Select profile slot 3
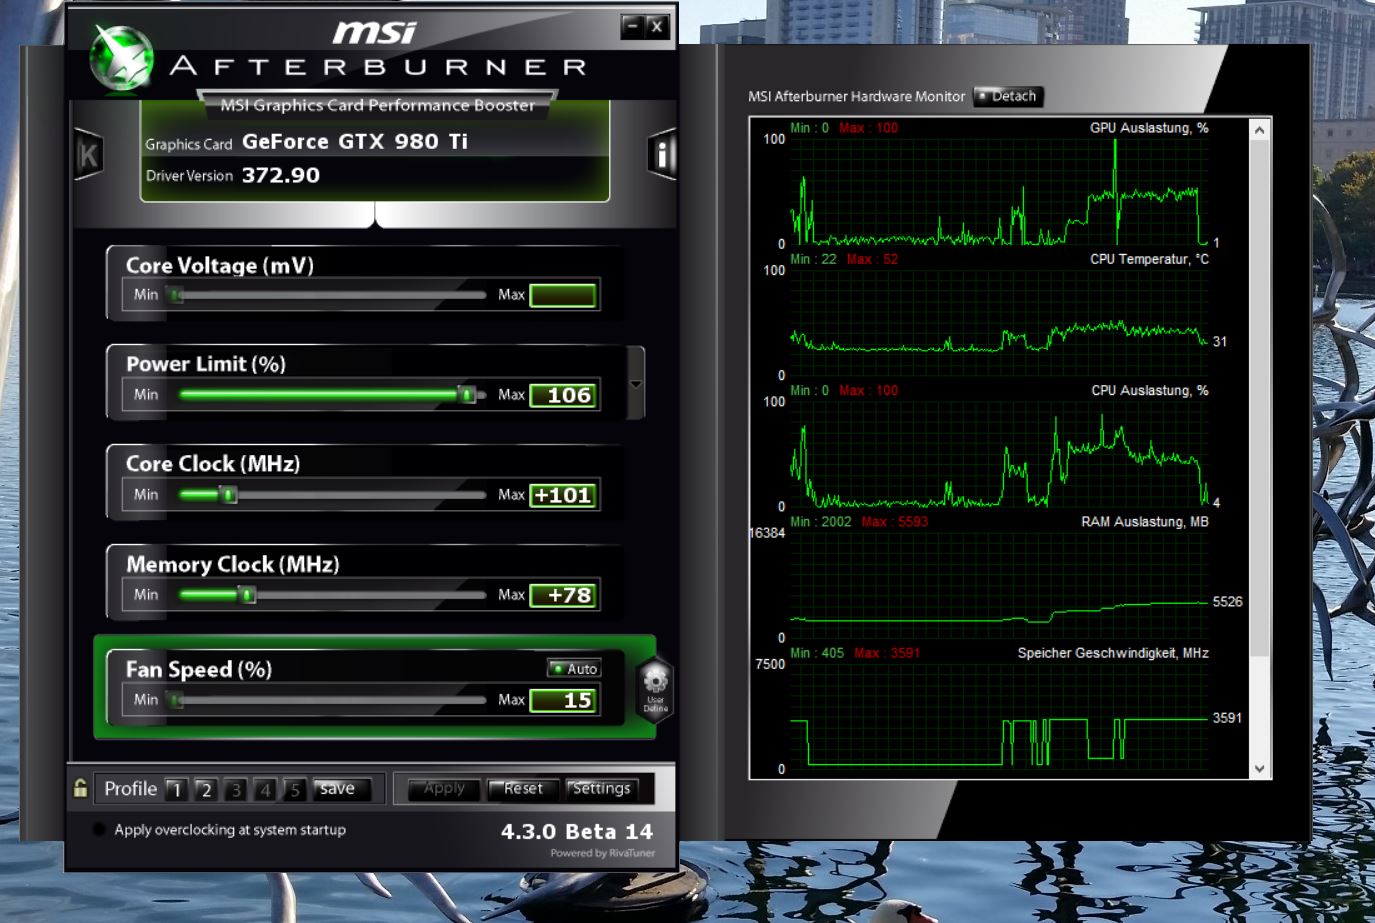This screenshot has width=1375, height=923. (x=236, y=789)
